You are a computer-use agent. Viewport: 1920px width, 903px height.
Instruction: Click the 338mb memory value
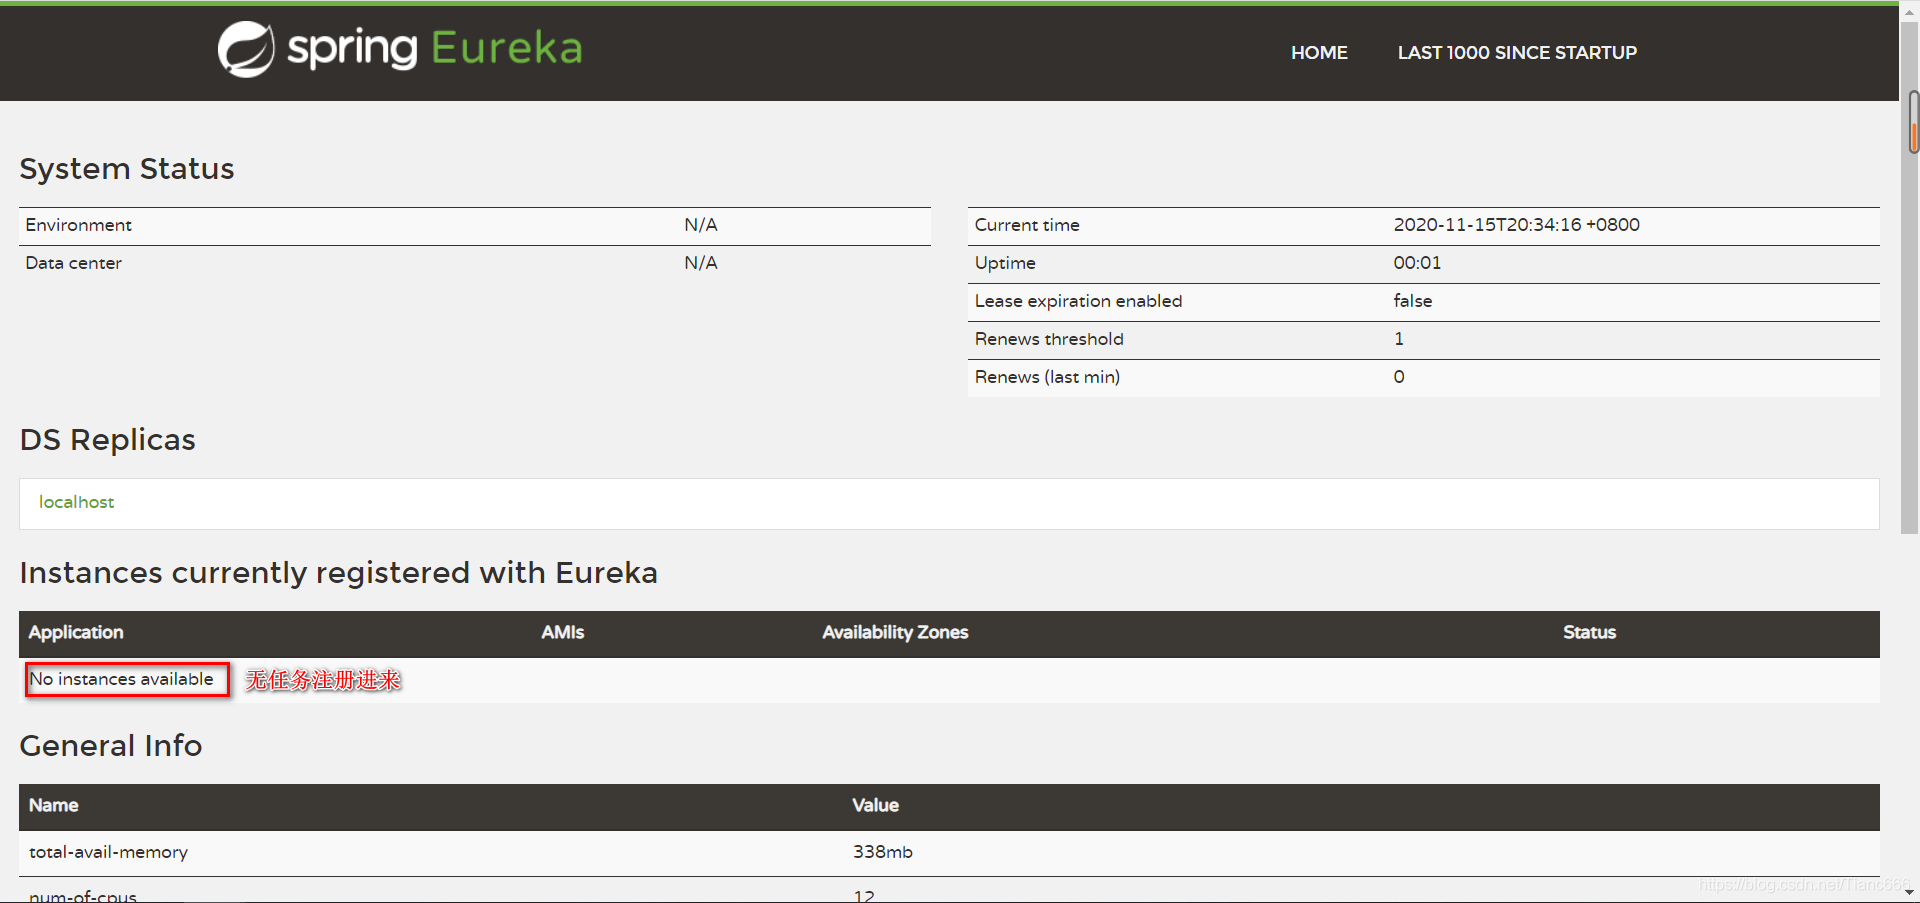coord(882,852)
